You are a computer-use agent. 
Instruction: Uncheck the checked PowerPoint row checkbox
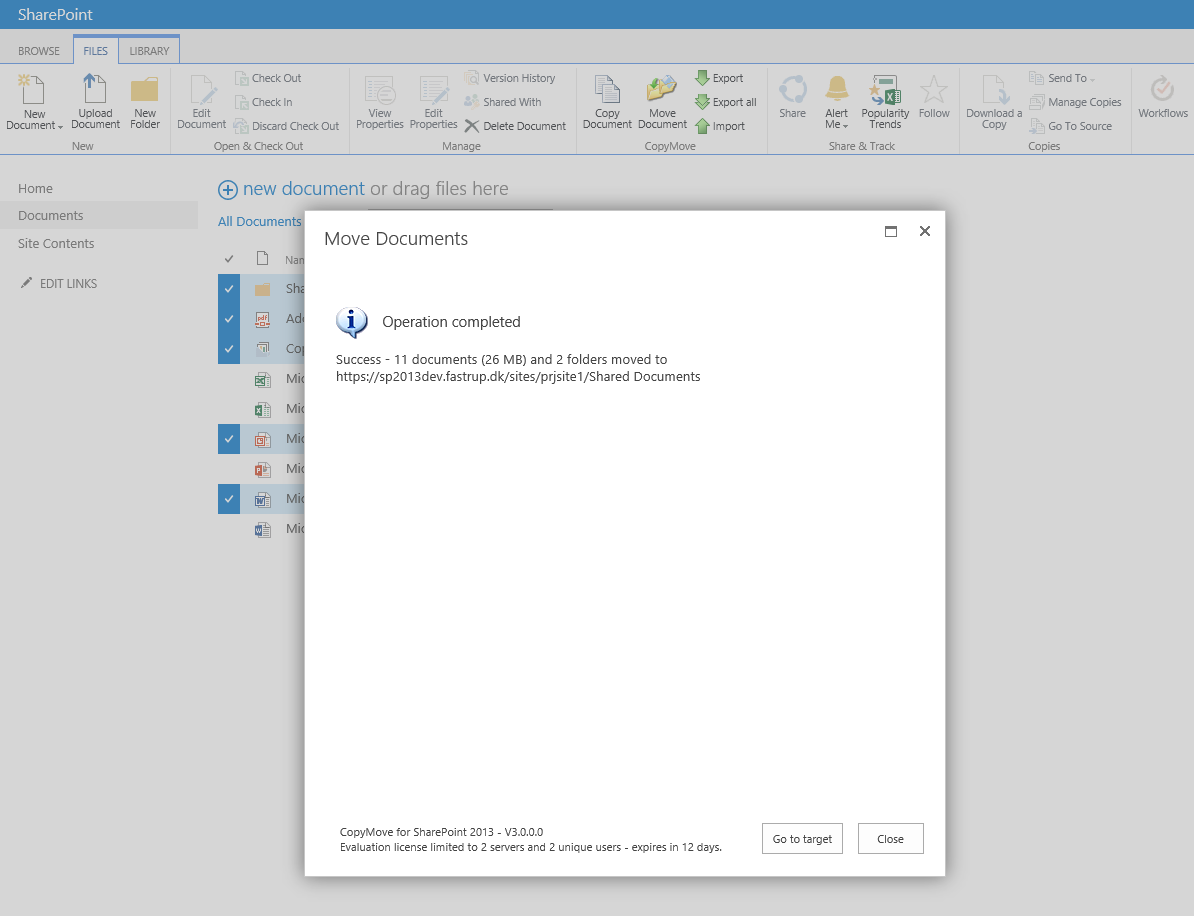pos(228,439)
